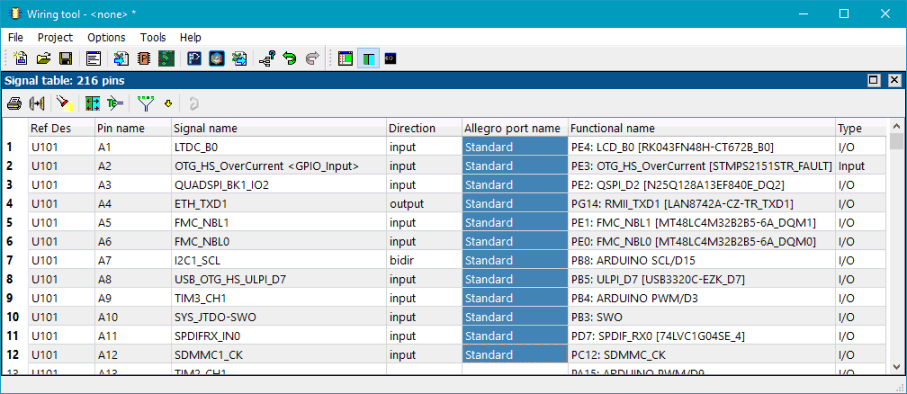907x394 pixels.
Task: Click the green PCB board icon
Action: coord(167,58)
